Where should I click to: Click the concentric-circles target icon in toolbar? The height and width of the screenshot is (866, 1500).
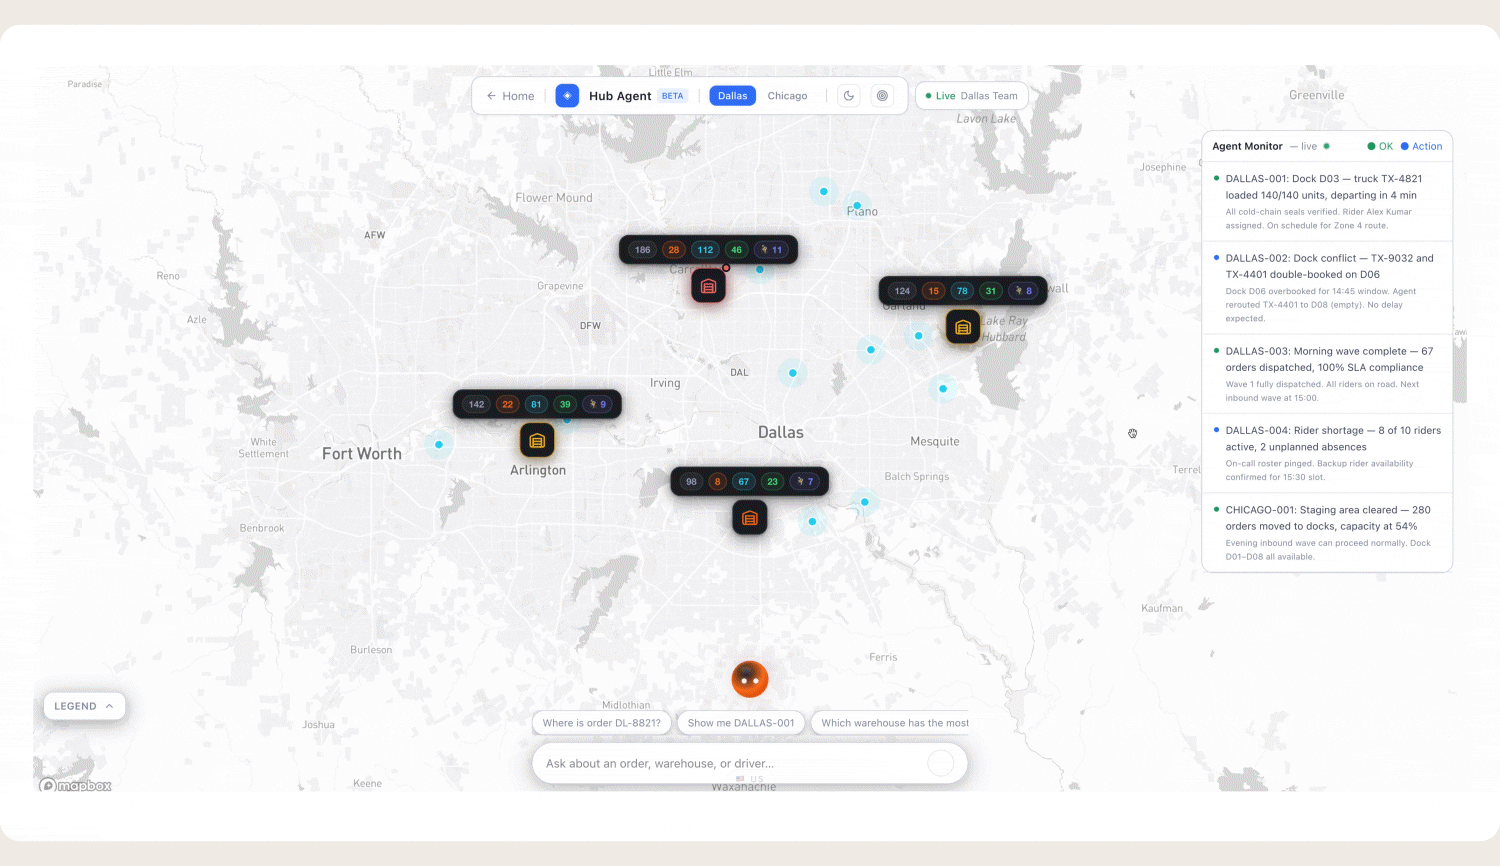[882, 96]
